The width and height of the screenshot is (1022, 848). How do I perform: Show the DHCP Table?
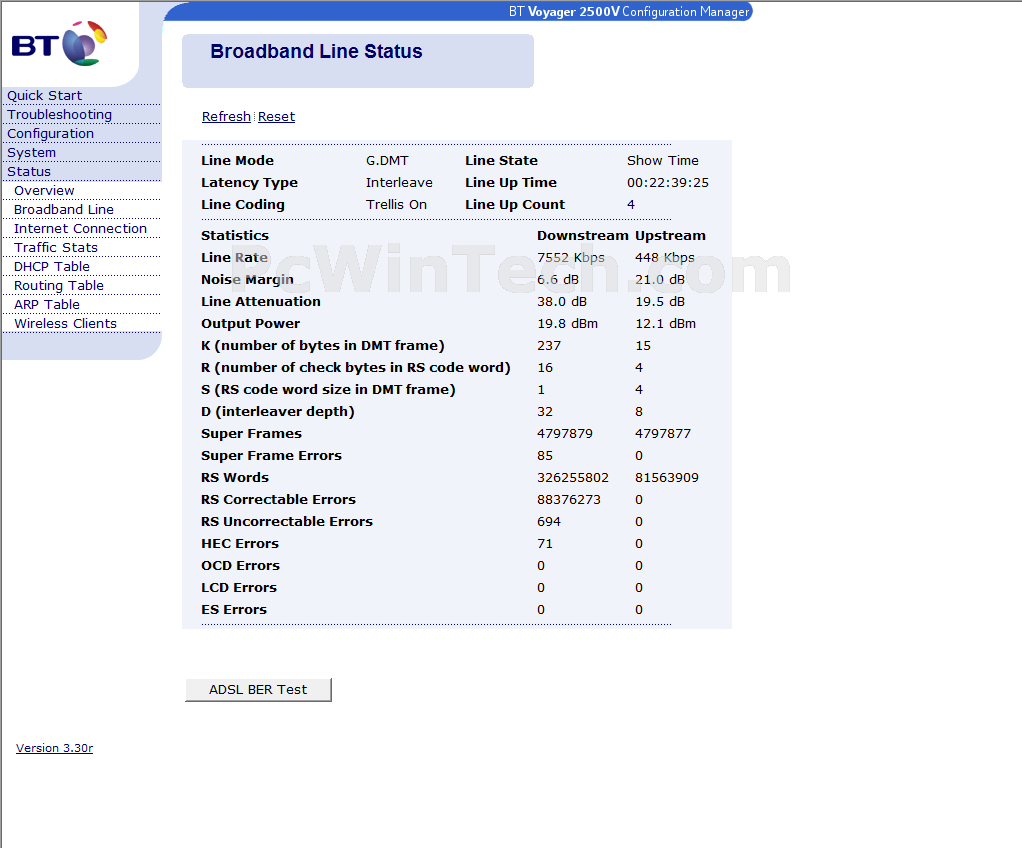[x=52, y=266]
